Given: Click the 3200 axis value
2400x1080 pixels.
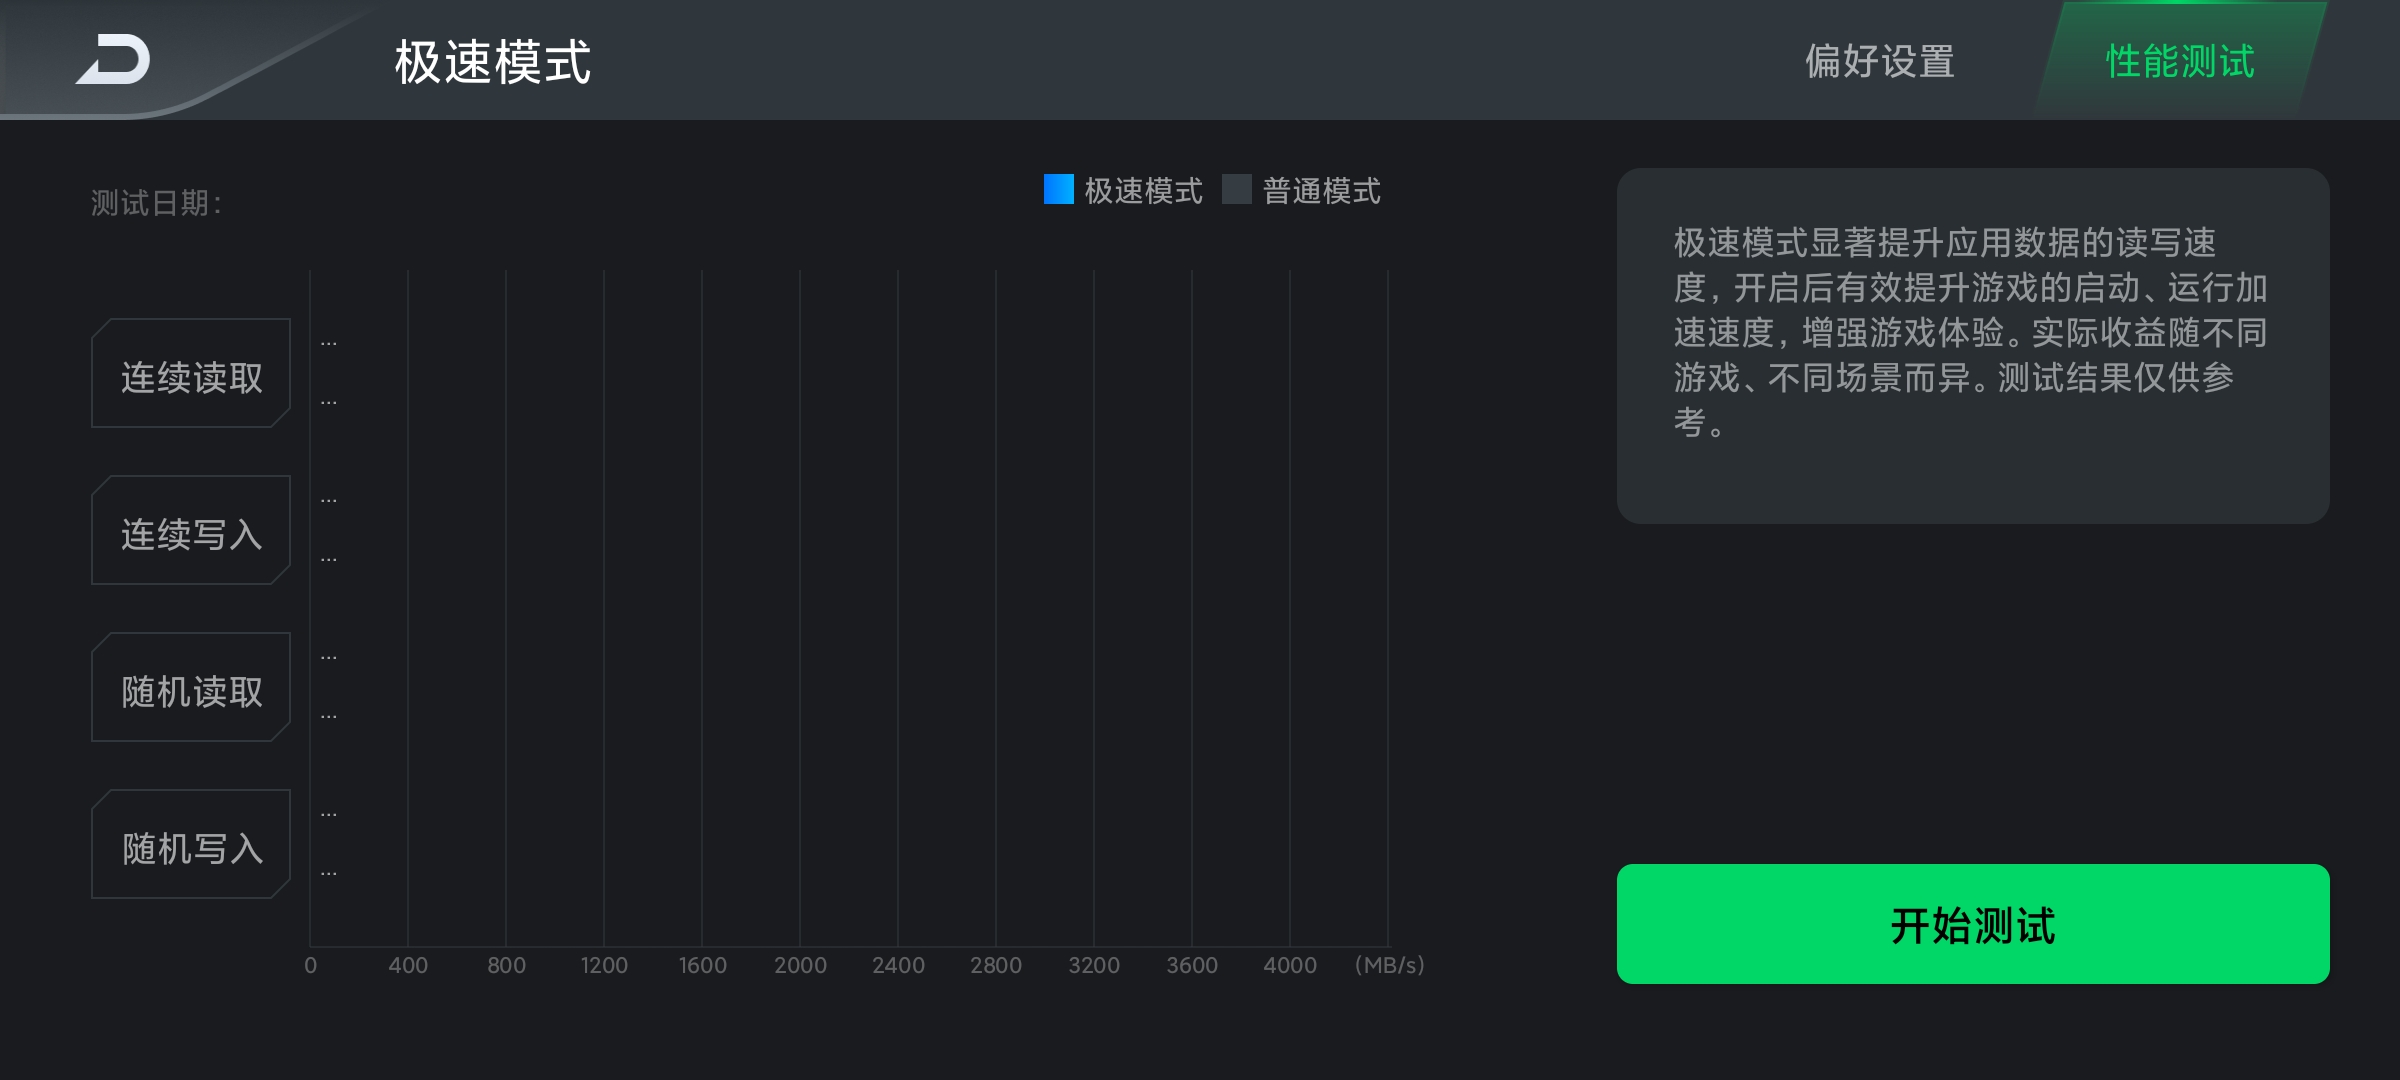Looking at the screenshot, I should (1094, 965).
